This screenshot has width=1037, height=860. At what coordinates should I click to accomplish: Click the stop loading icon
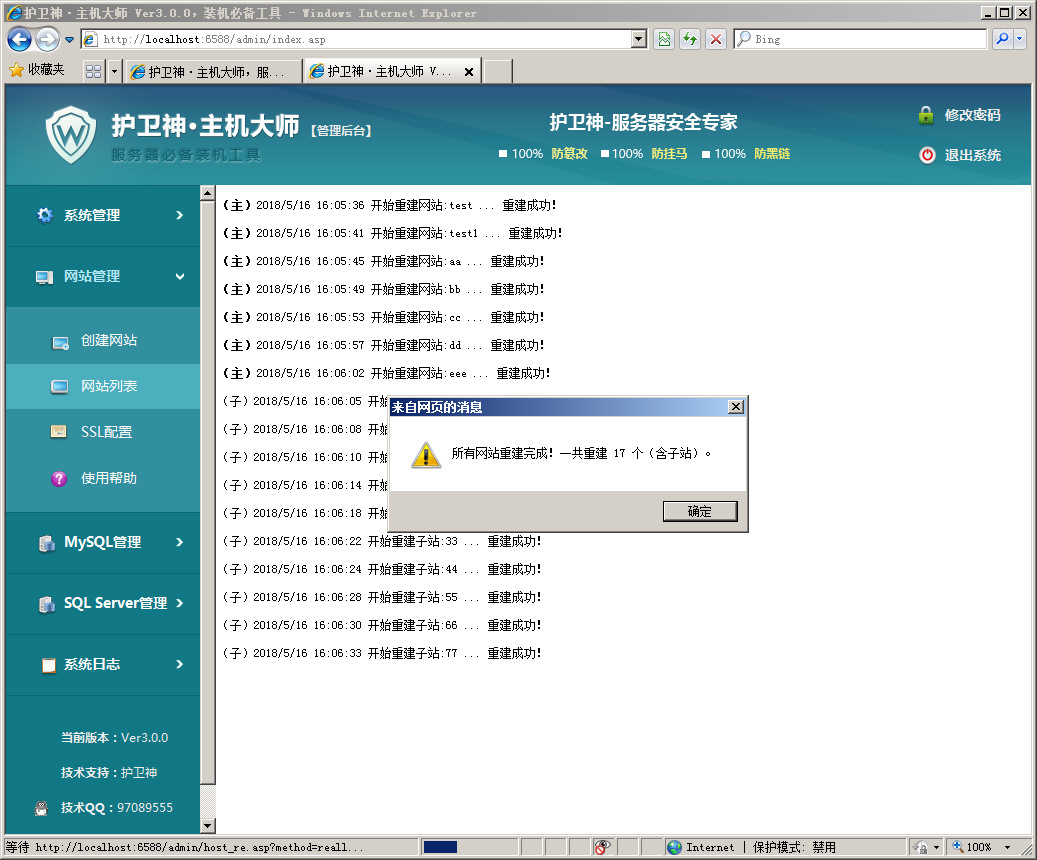(716, 40)
